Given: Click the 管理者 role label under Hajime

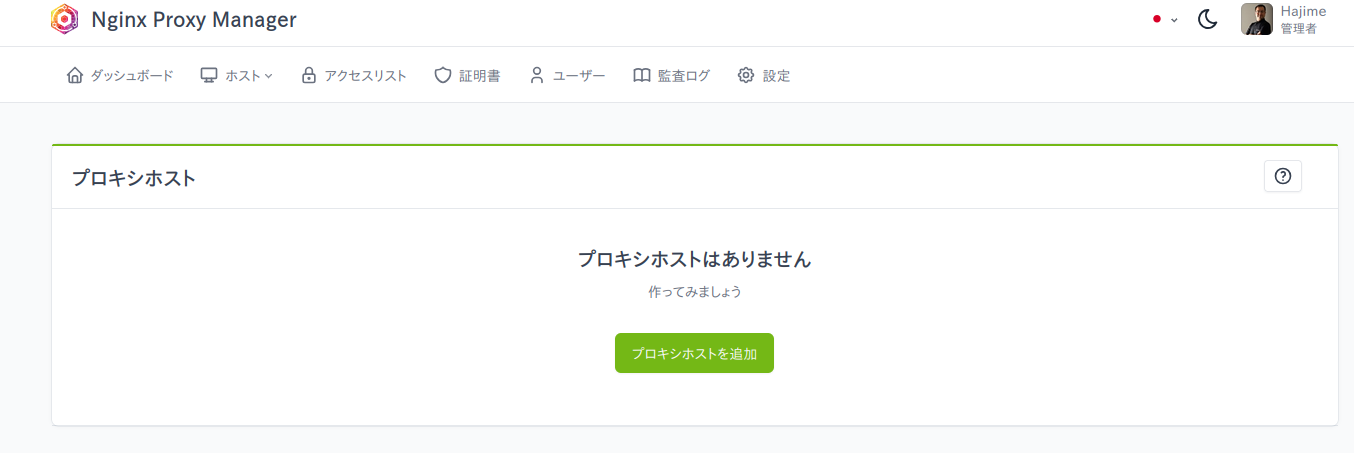Looking at the screenshot, I should tap(1298, 29).
